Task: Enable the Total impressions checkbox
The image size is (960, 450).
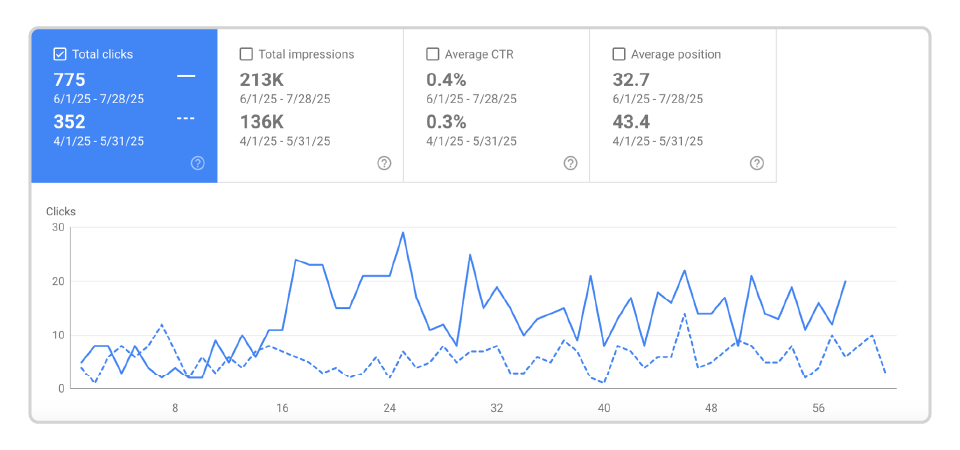Action: (x=246, y=54)
